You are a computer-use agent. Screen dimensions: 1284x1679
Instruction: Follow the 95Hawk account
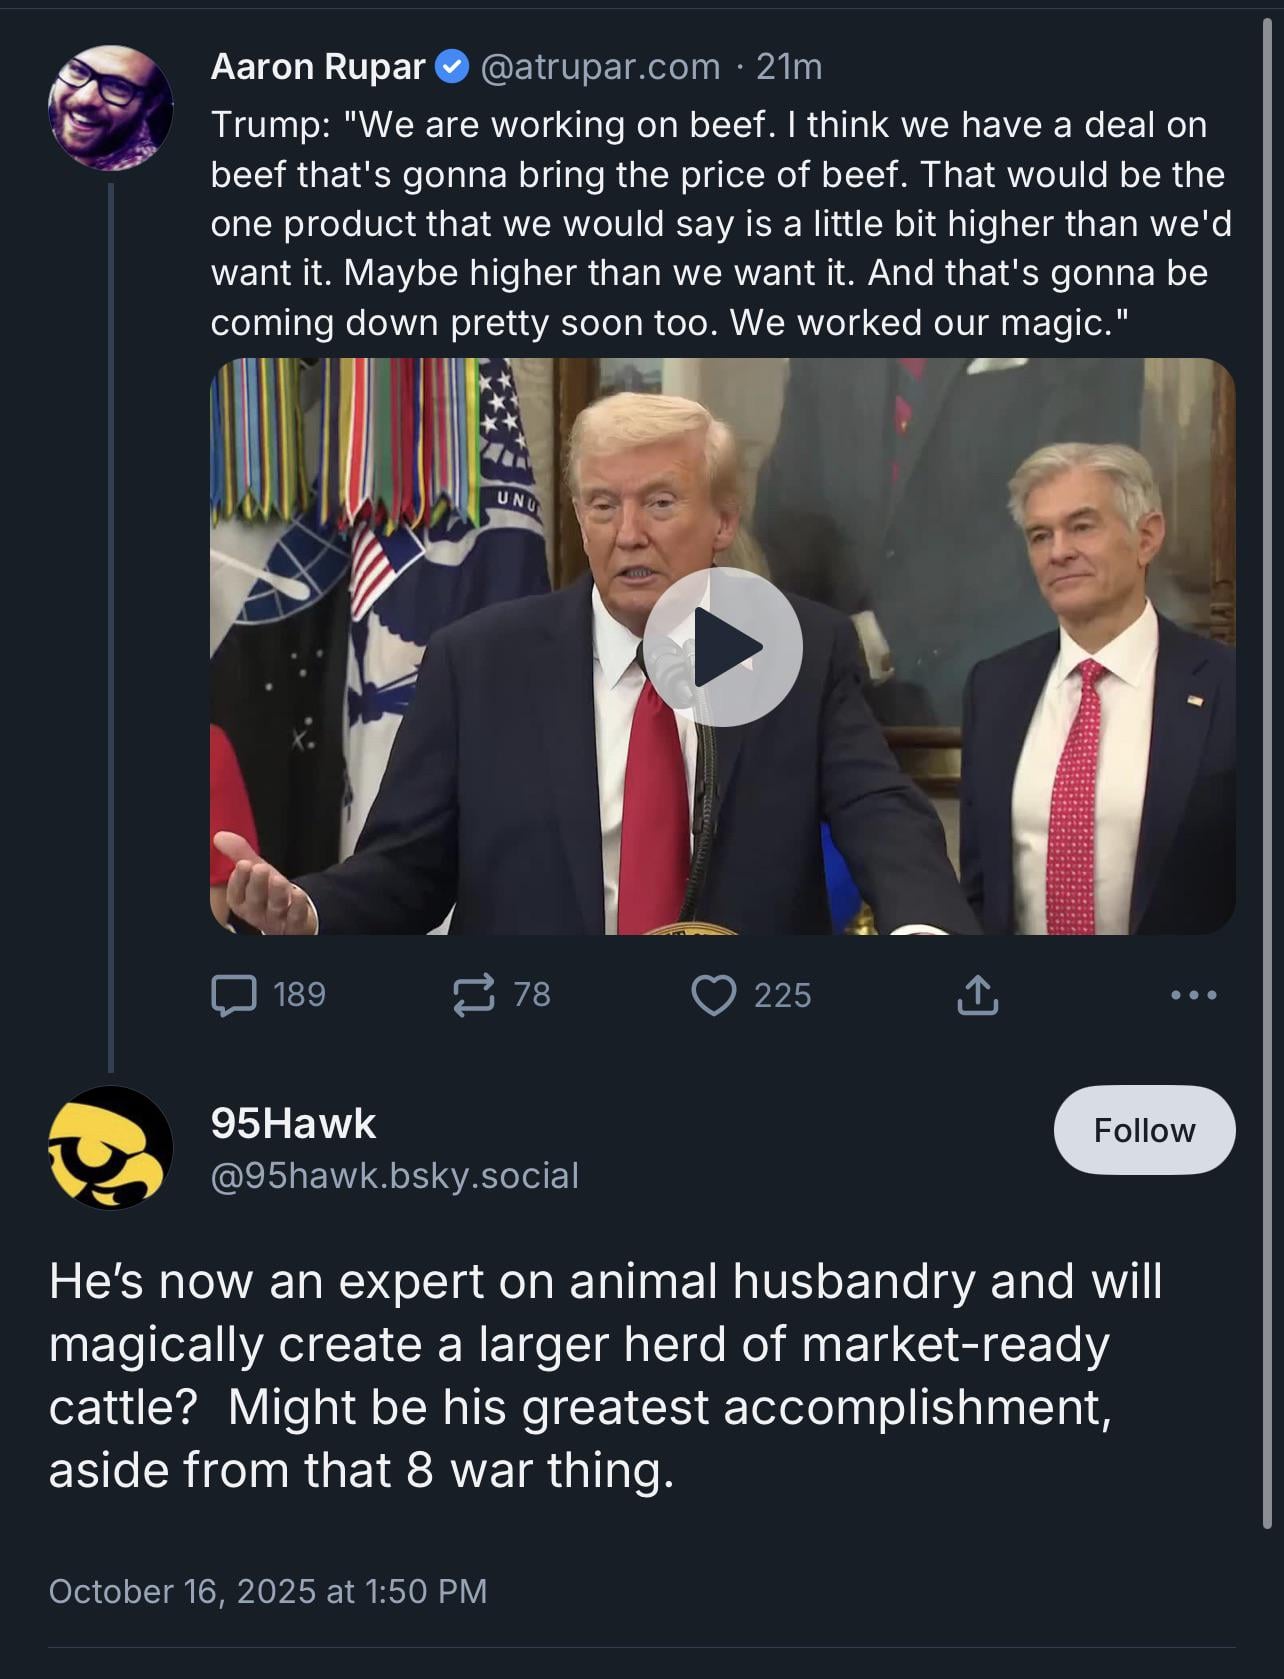[x=1144, y=1130]
